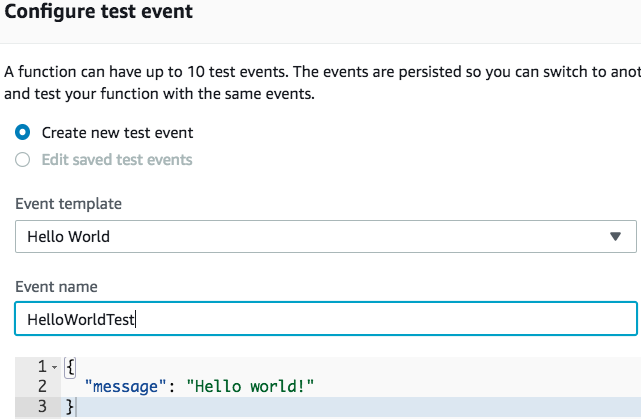This screenshot has width=641, height=419.
Task: Click the Event template field label
Action: click(x=68, y=203)
